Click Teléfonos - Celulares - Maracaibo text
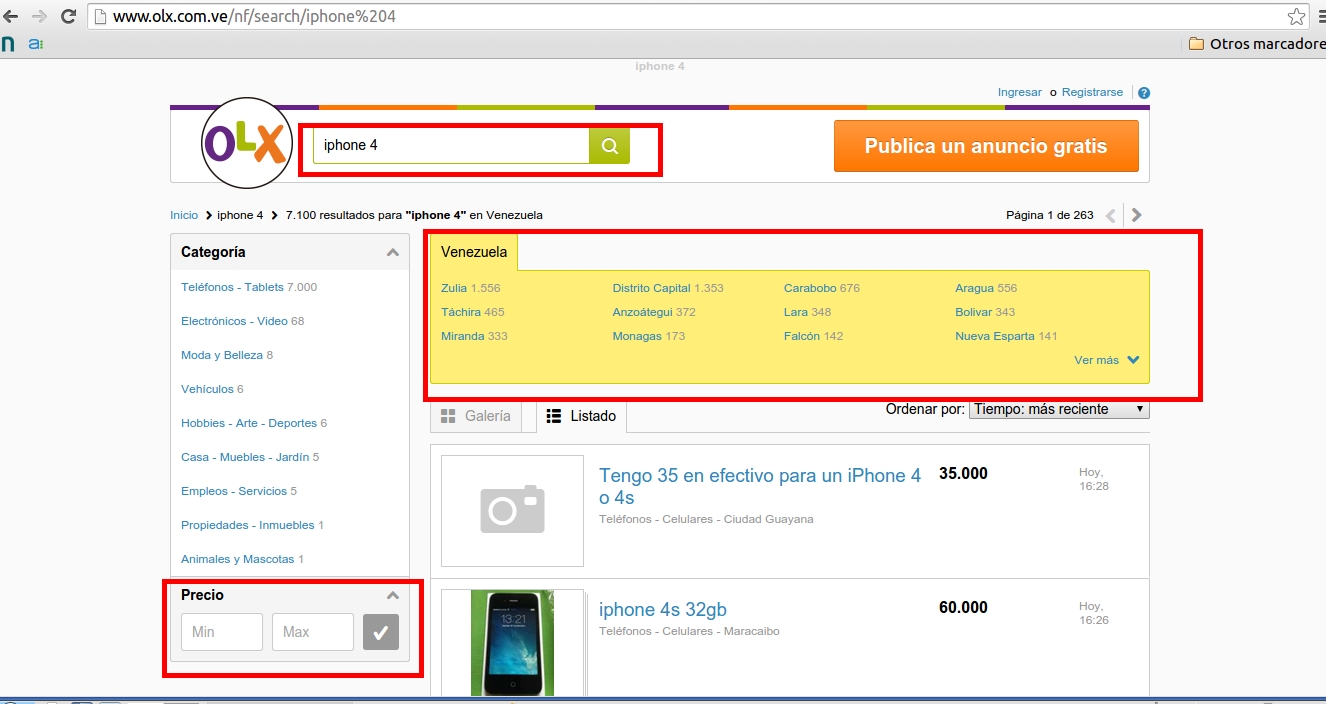 [x=689, y=631]
